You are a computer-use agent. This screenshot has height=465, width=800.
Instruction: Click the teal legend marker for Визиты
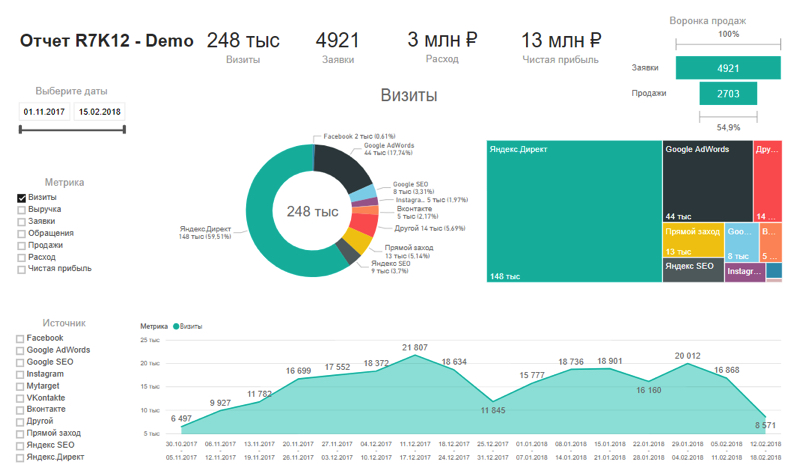[176, 327]
